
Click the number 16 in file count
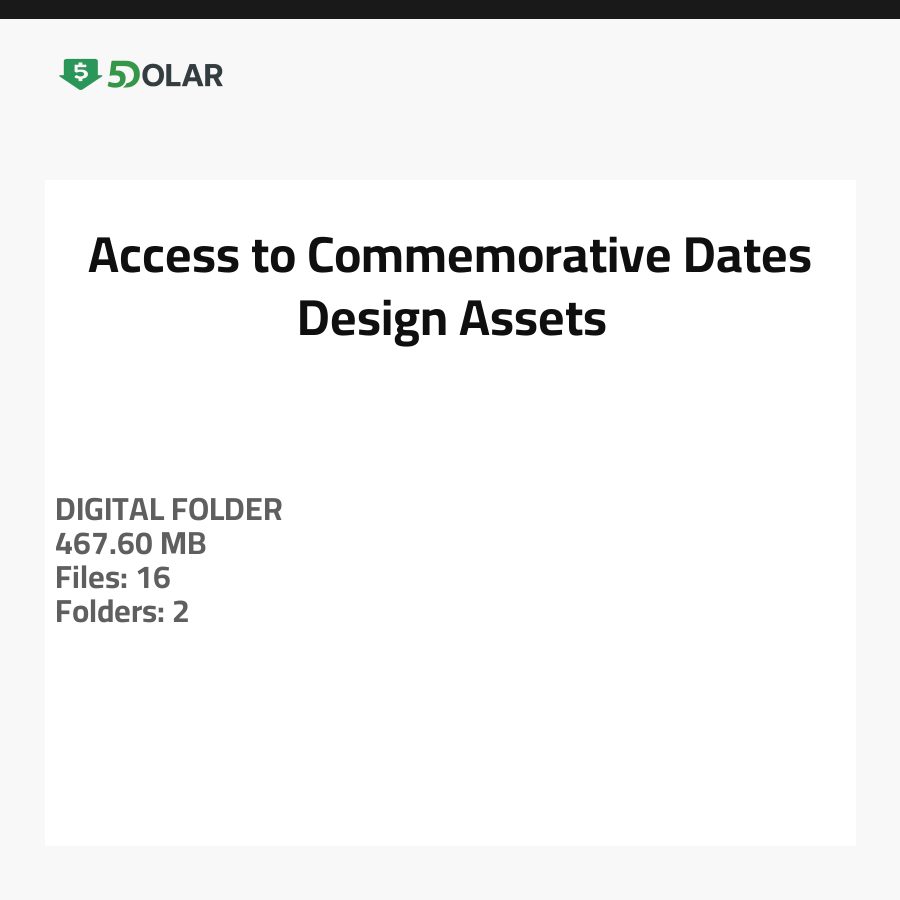(x=154, y=578)
